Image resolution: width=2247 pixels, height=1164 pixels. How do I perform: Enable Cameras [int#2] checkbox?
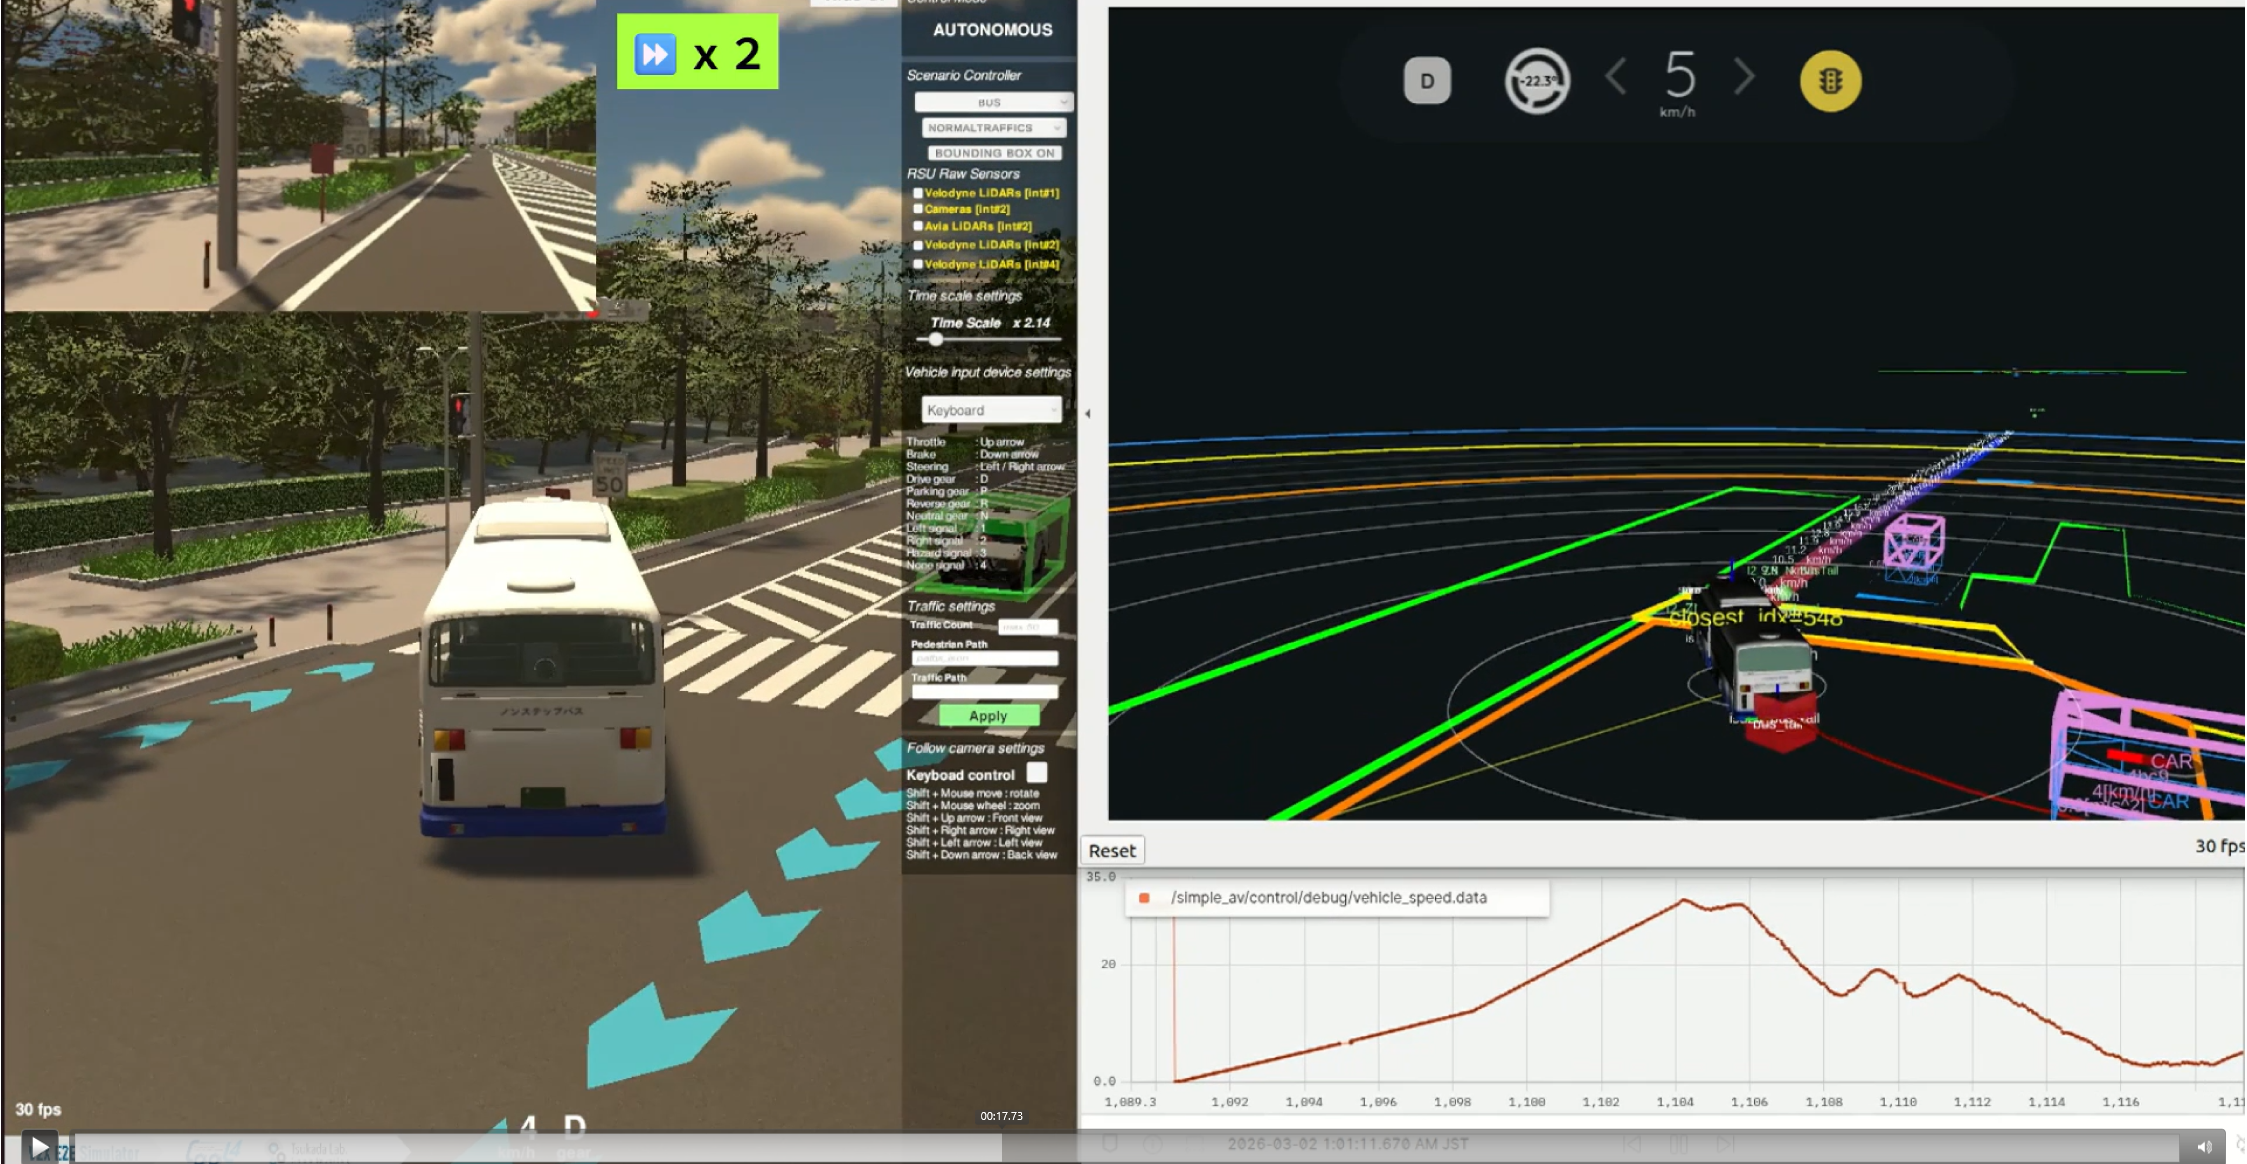click(918, 209)
